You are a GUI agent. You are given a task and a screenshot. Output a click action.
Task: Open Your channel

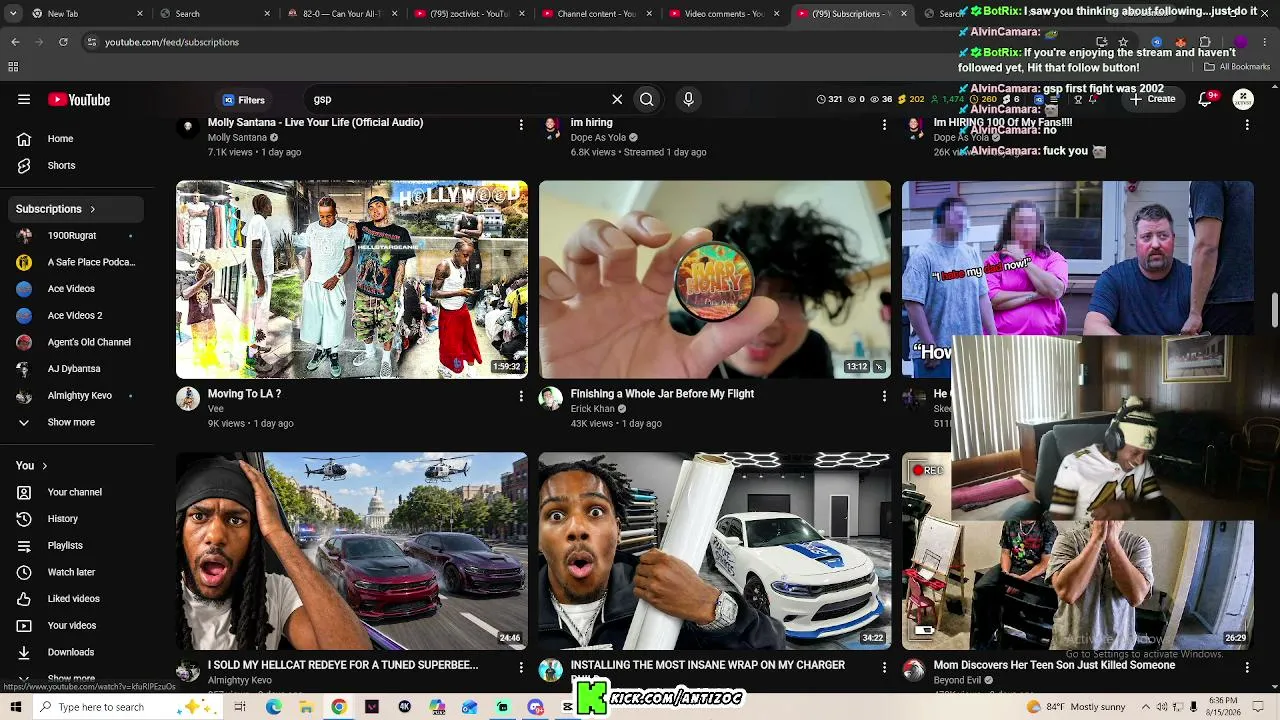(76, 492)
